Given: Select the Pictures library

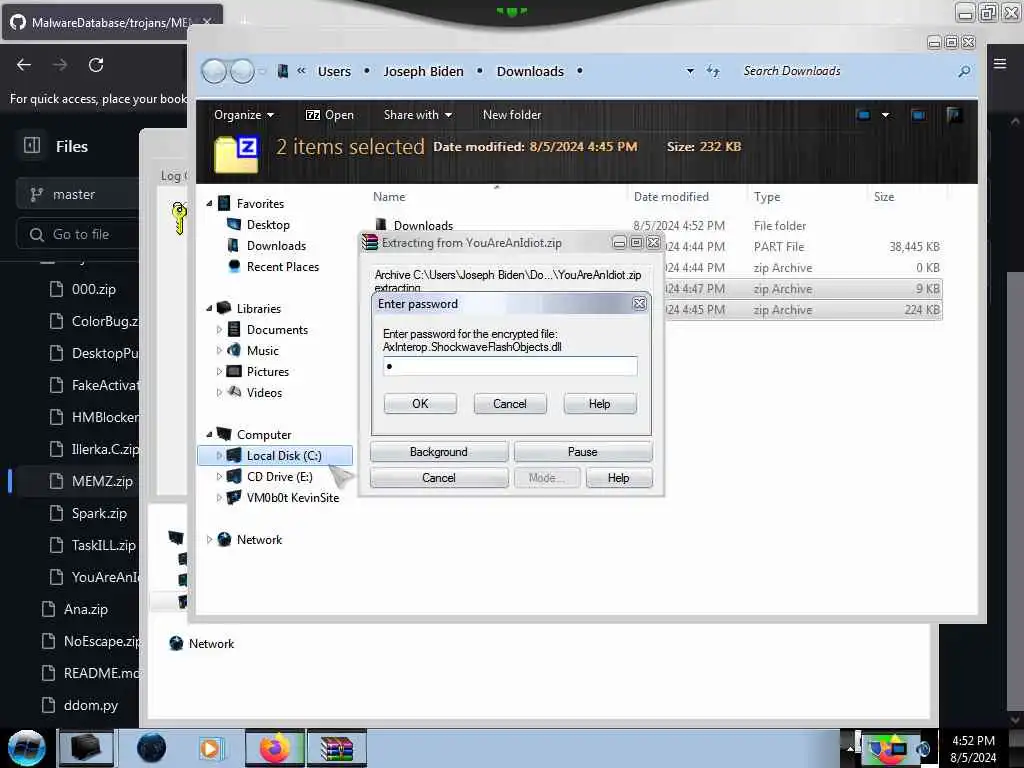Looking at the screenshot, I should point(267,372).
